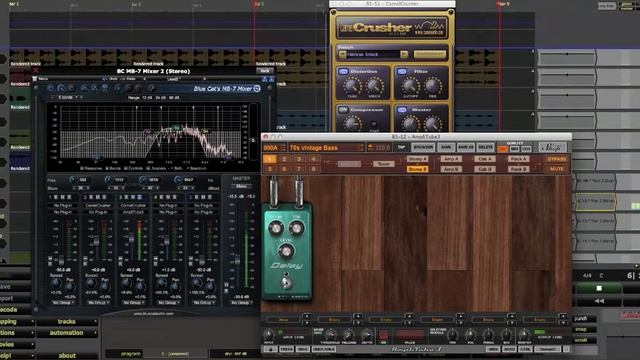
Task: Click CamelCrusher Distortion TUBE knob
Action: click(352, 86)
